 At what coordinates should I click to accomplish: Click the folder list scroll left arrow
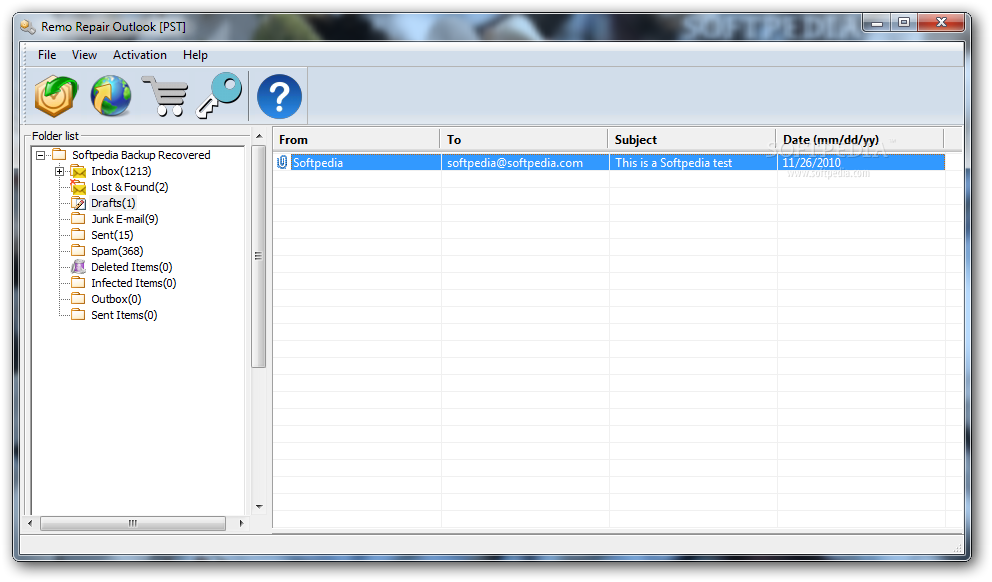point(30,523)
